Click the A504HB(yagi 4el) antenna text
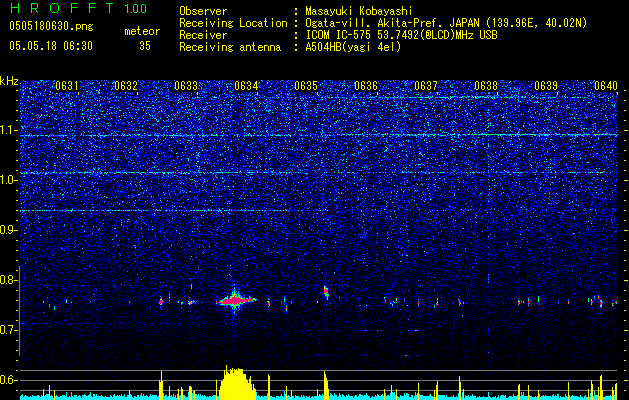629x400 pixels. click(353, 47)
